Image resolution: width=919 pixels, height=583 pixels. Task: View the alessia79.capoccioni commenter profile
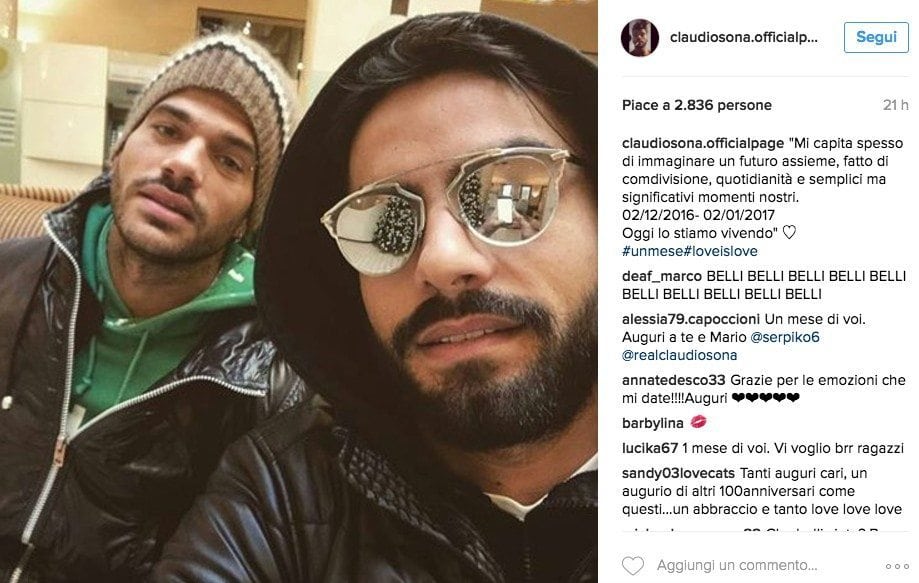(x=690, y=319)
